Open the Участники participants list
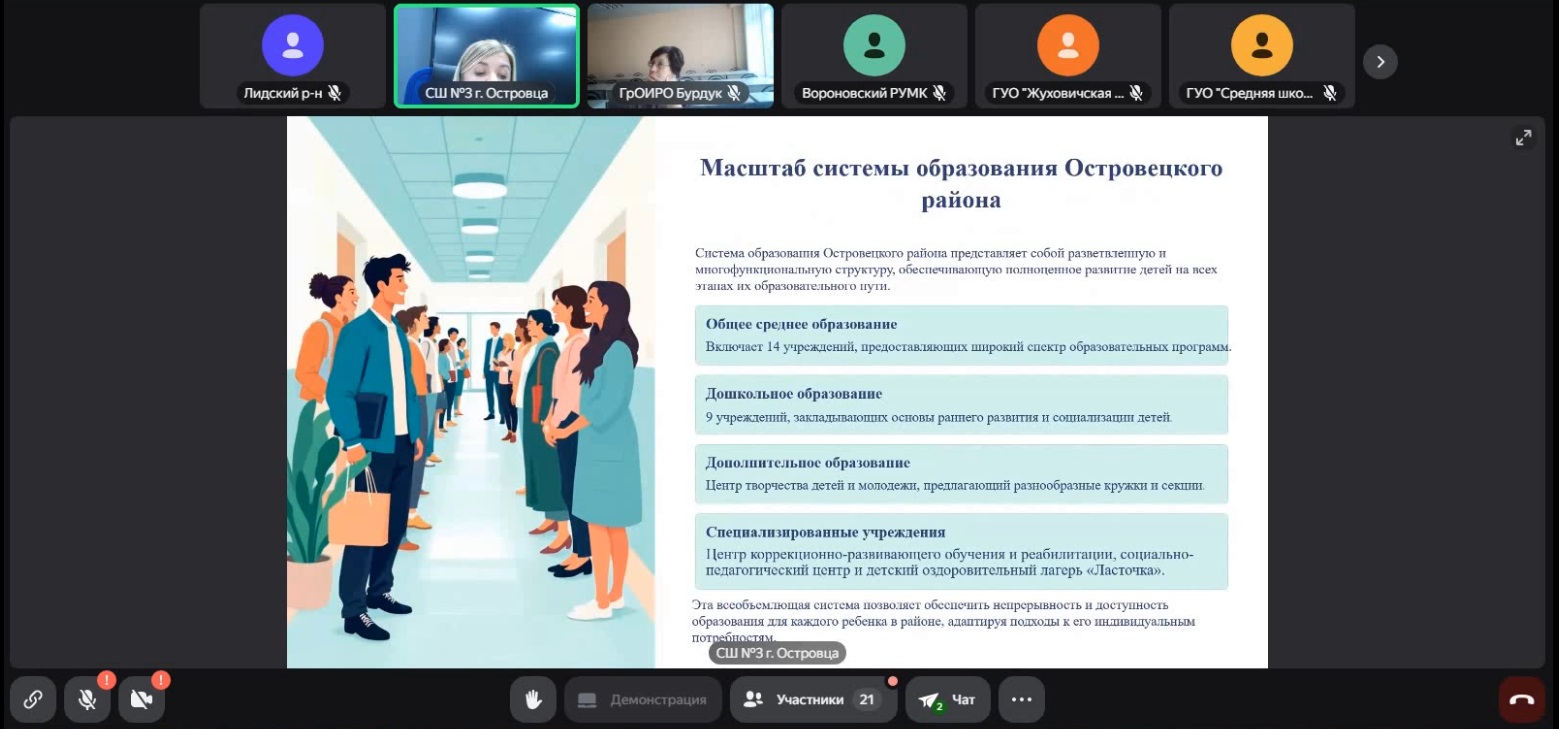The width and height of the screenshot is (1559, 729). tap(810, 699)
